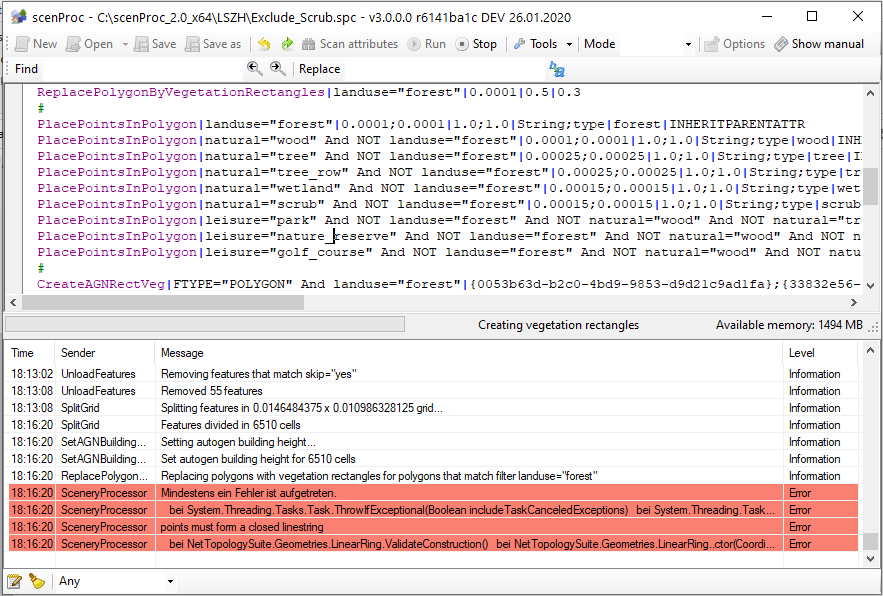Maximize the scenProc window
The image size is (883, 596).
(811, 16)
